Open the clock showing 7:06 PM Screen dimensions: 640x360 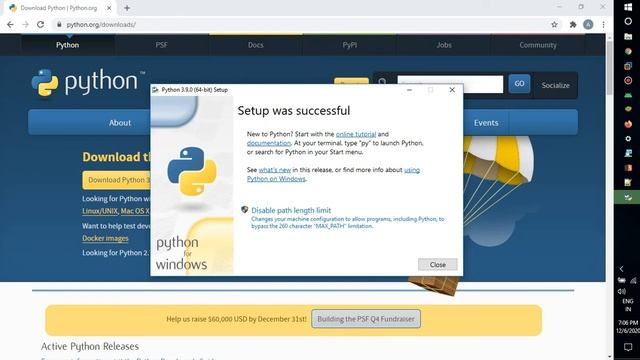(x=628, y=327)
